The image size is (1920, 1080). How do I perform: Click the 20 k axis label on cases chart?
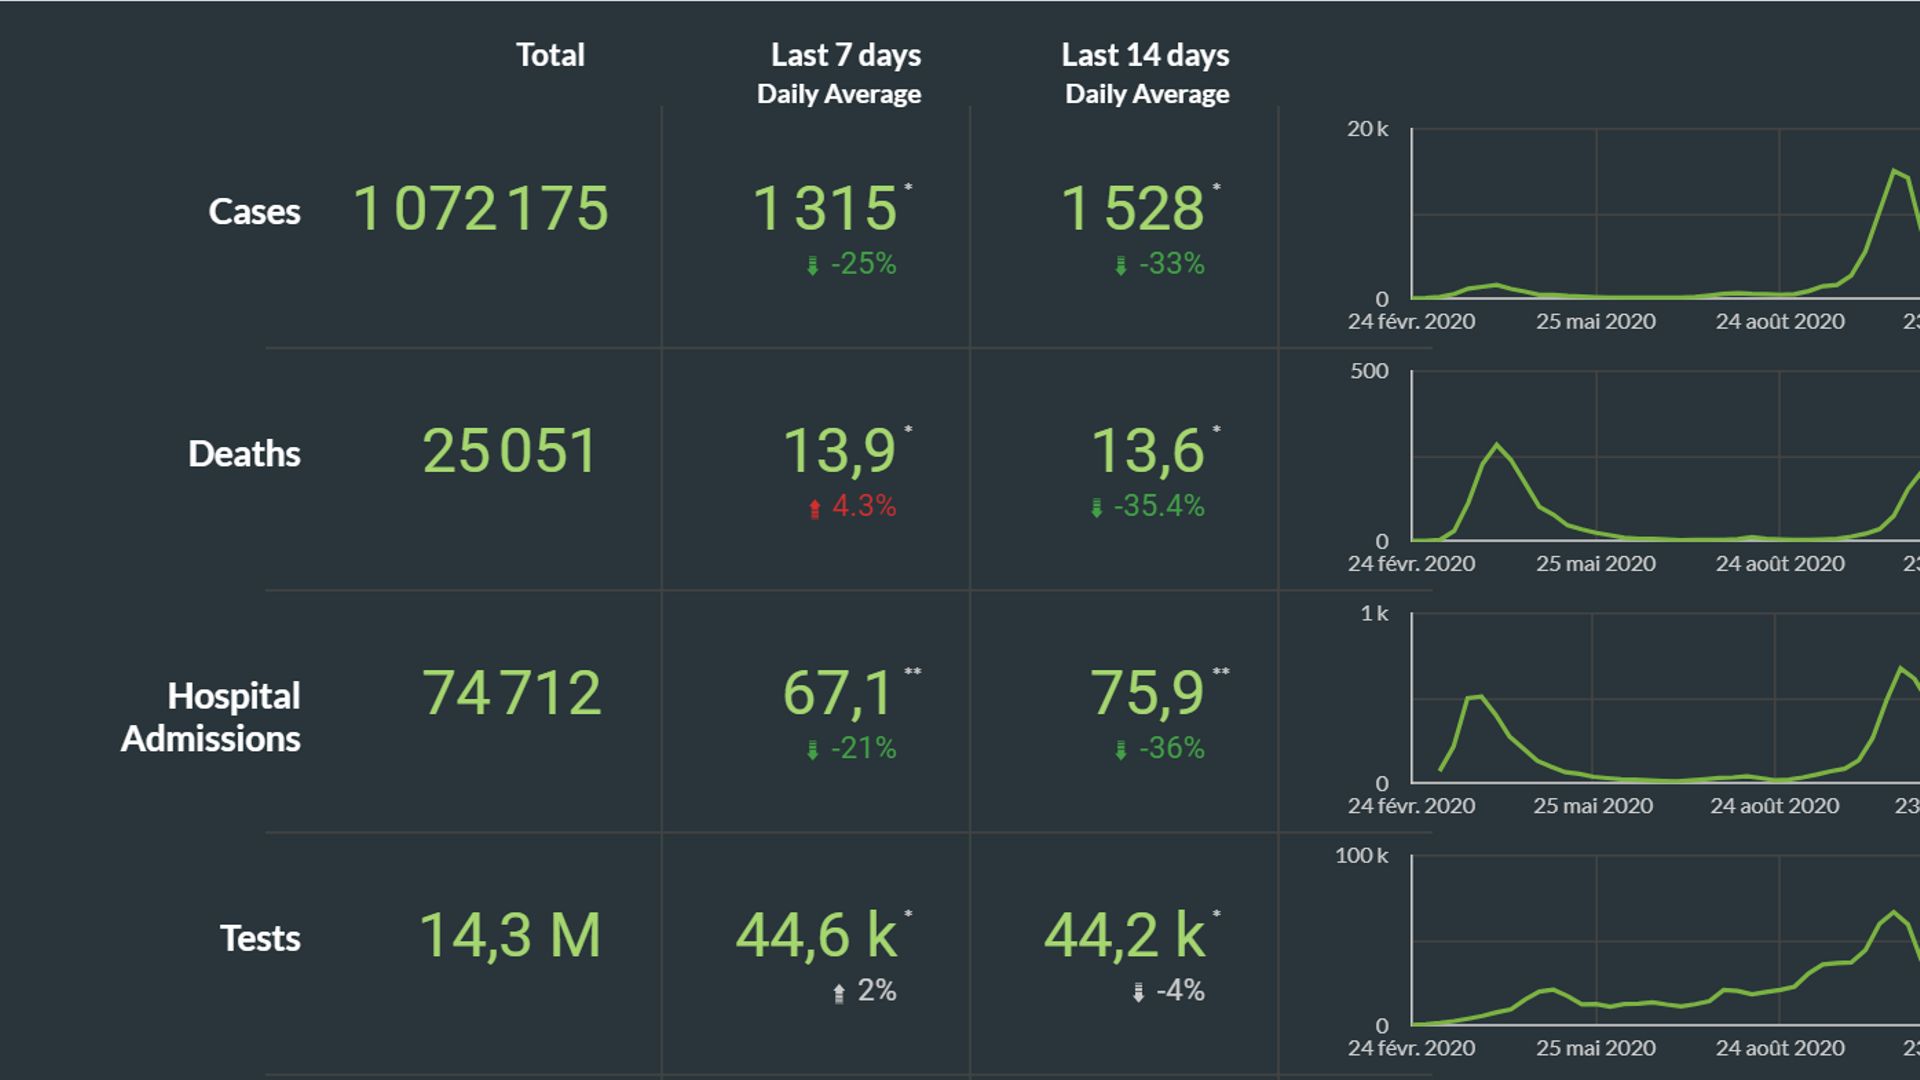(x=1367, y=129)
